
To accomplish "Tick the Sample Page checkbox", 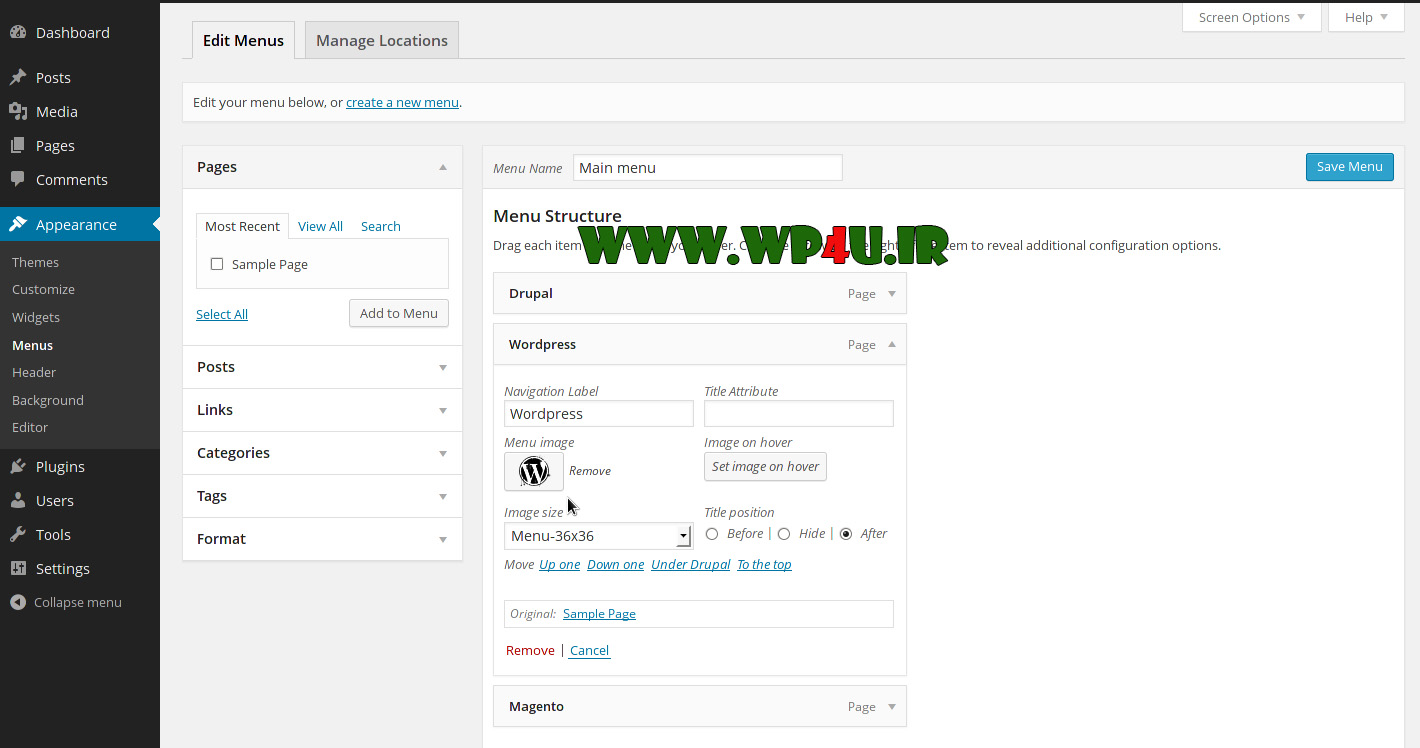I will 217,264.
